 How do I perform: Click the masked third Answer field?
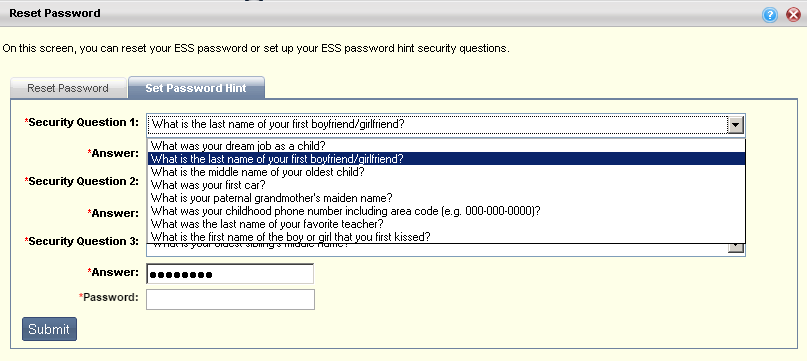[x=230, y=274]
